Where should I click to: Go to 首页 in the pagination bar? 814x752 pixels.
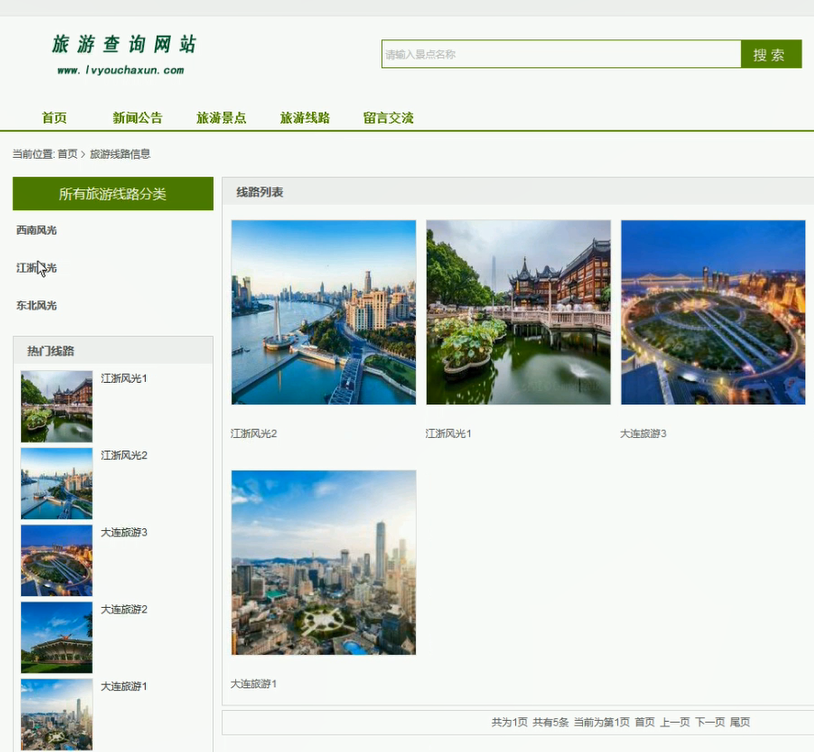645,722
